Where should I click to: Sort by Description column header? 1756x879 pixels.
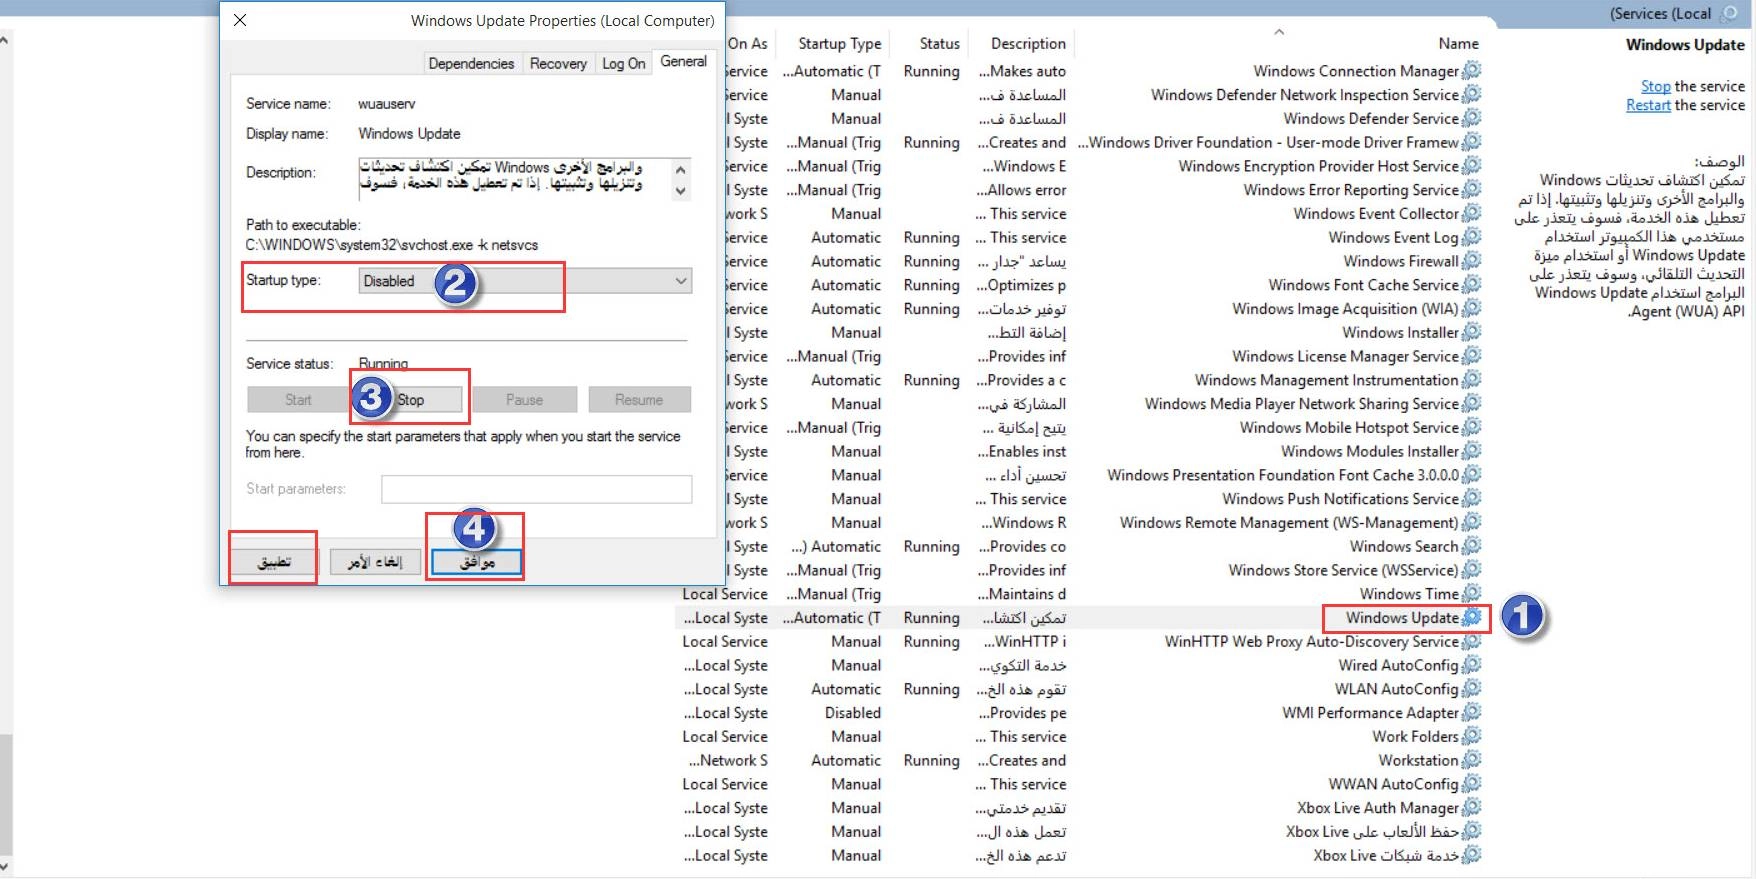coord(1028,43)
